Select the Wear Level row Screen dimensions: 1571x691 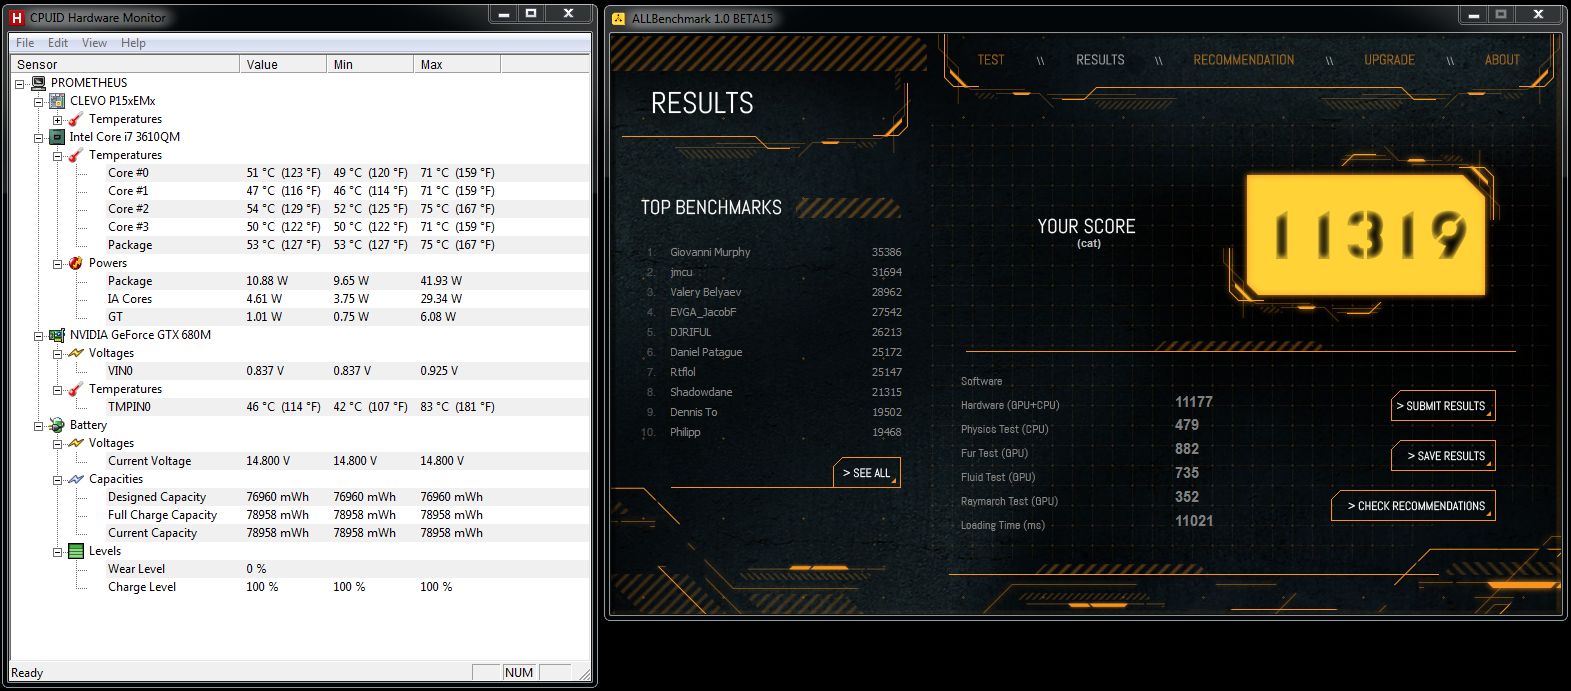pos(300,569)
